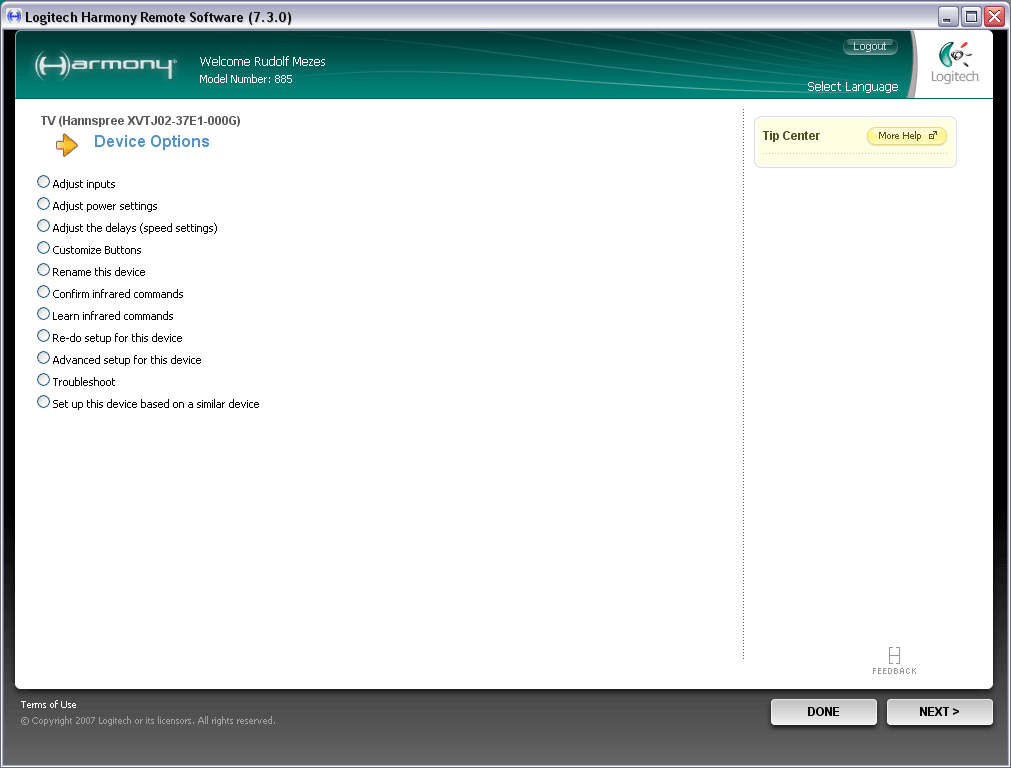
Task: Click the NEXT > button
Action: [x=939, y=711]
